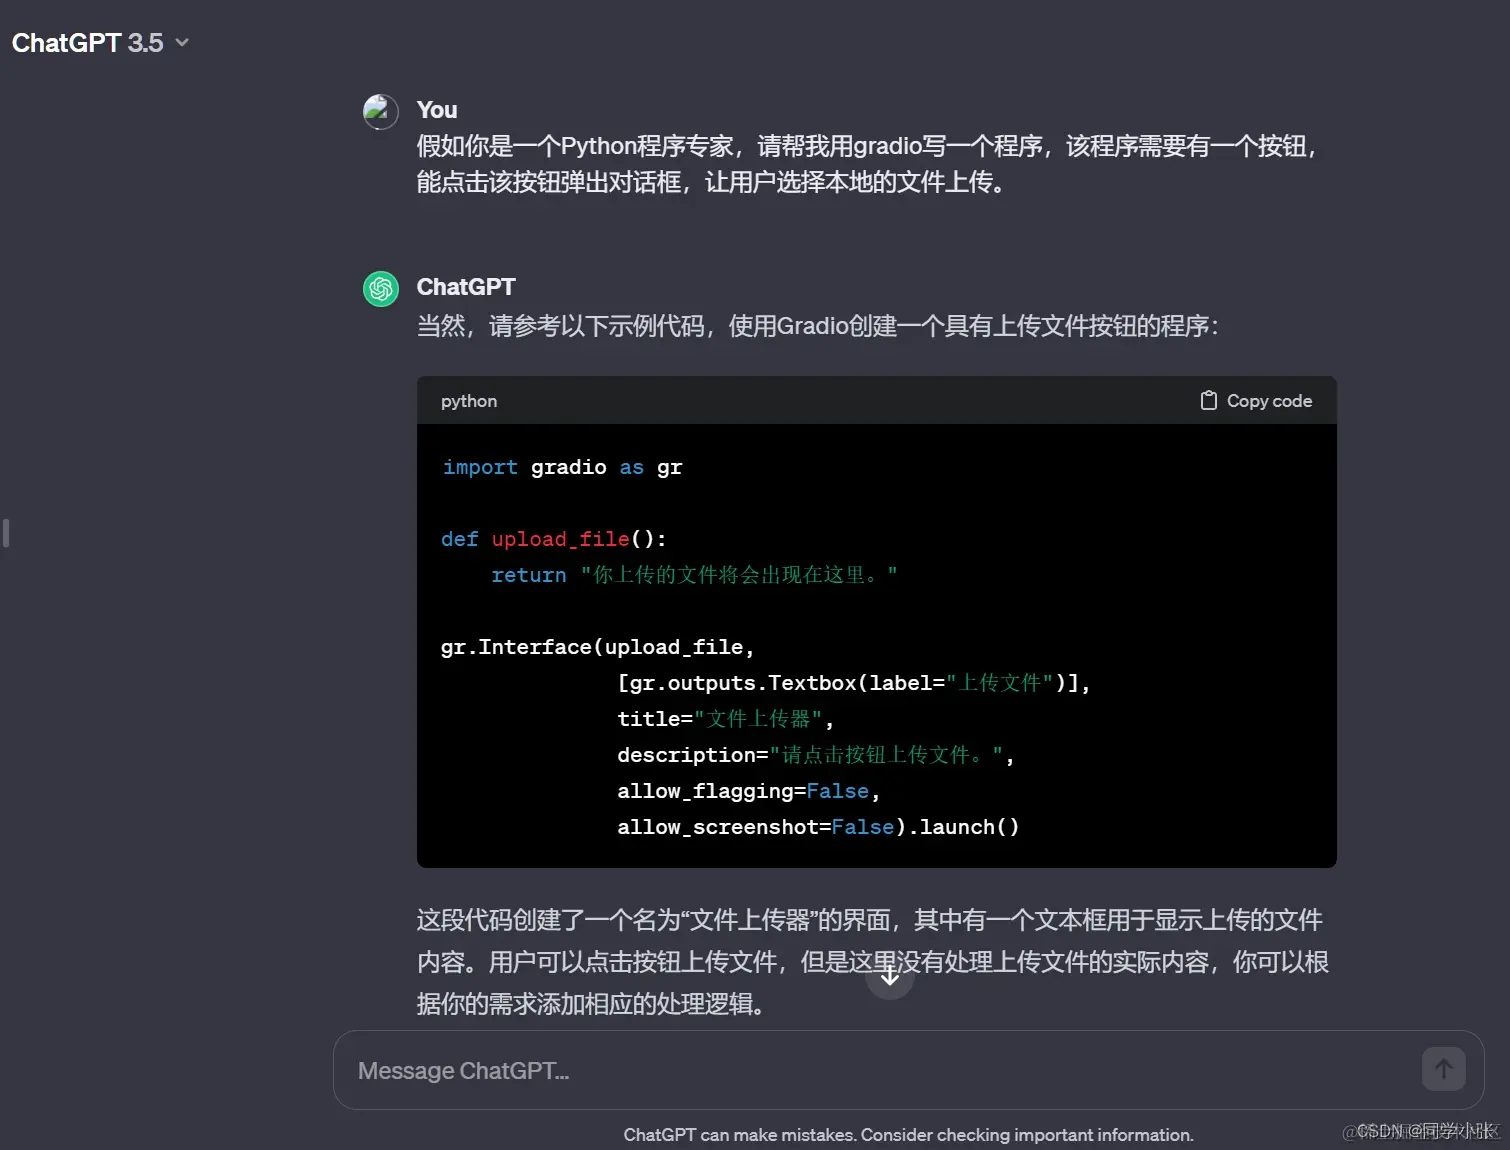
Task: Click the 'You' sender name
Action: point(437,110)
